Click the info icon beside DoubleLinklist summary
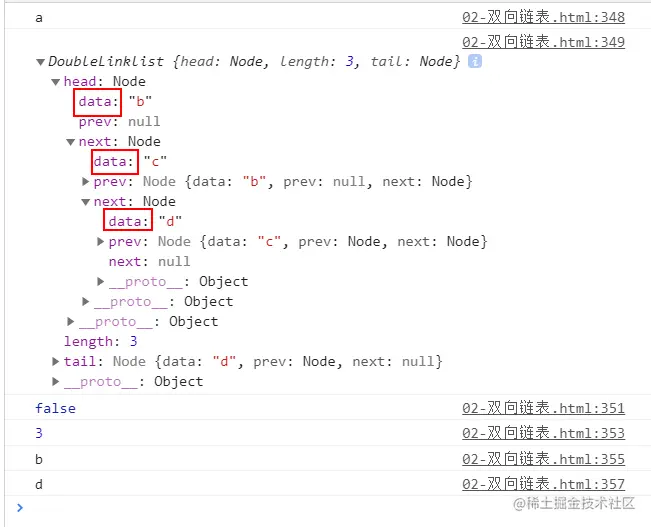This screenshot has height=527, width=651. pyautogui.click(x=475, y=61)
